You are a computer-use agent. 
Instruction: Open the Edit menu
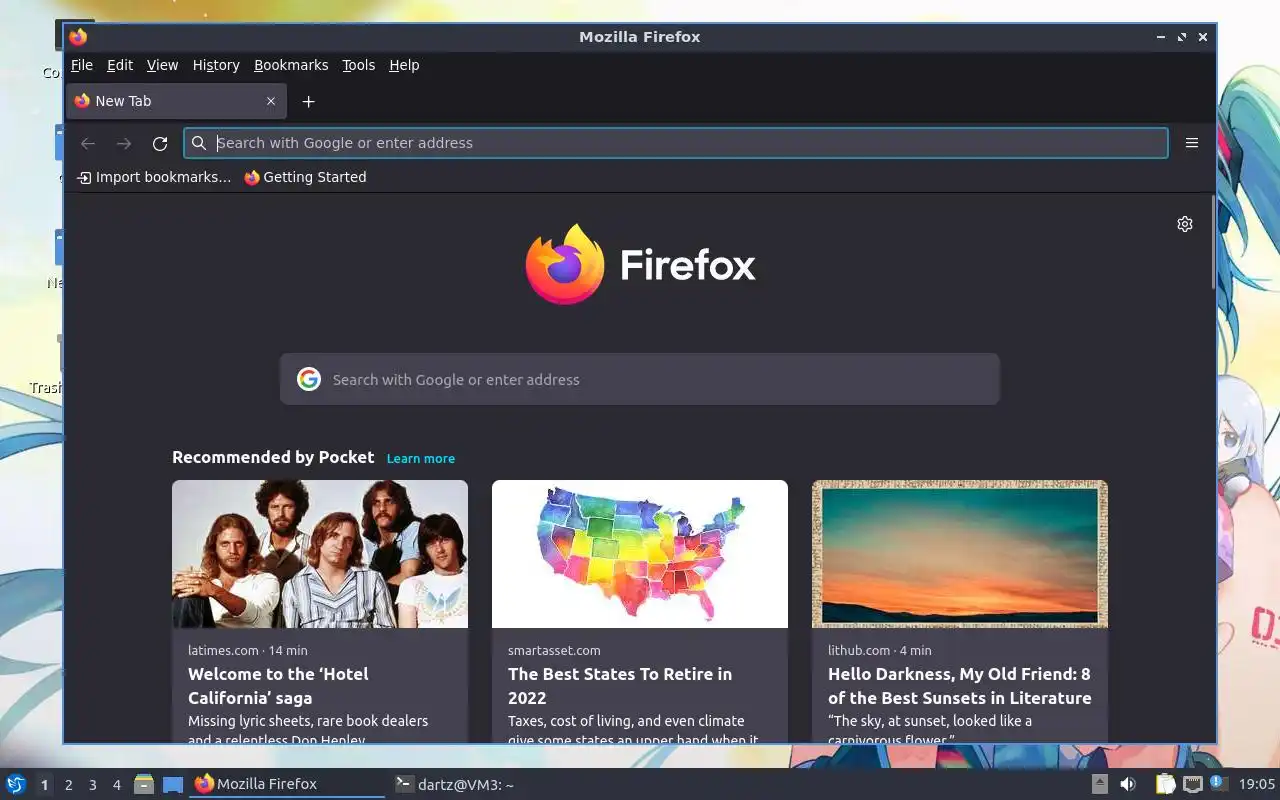120,65
